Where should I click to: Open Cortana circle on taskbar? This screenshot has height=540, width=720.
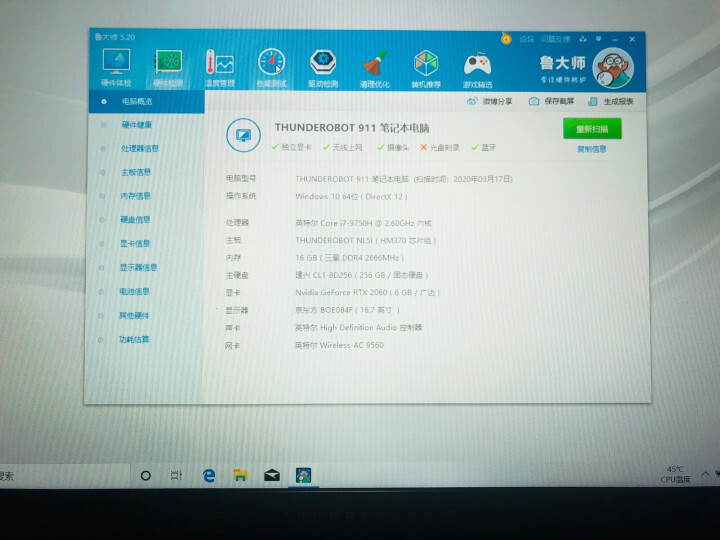[x=146, y=476]
